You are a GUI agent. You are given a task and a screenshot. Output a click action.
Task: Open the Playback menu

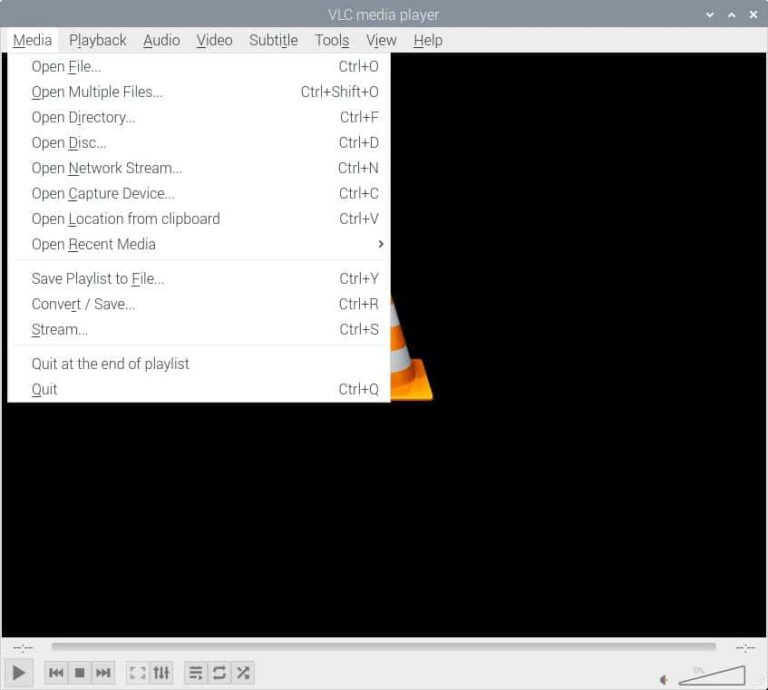click(97, 40)
